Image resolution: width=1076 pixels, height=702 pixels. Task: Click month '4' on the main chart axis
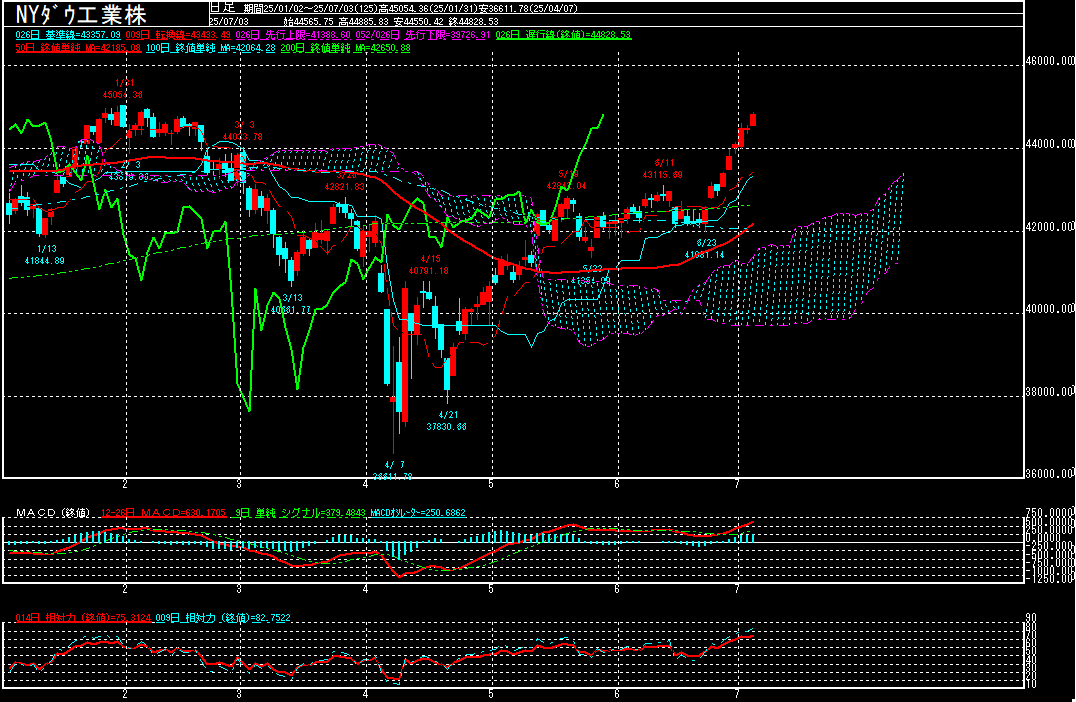click(x=366, y=484)
